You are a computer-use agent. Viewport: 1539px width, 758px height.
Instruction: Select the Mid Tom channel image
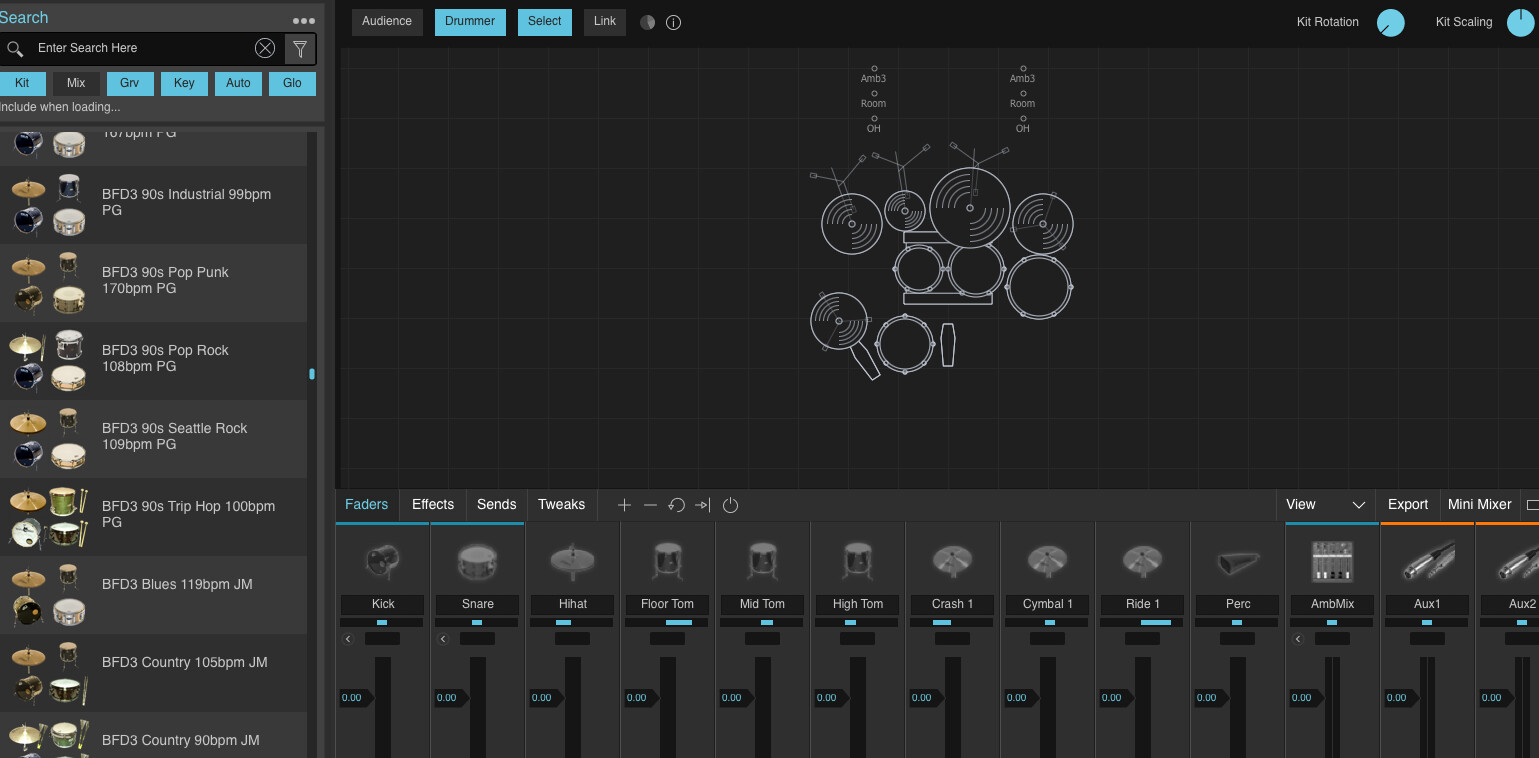pyautogui.click(x=762, y=562)
